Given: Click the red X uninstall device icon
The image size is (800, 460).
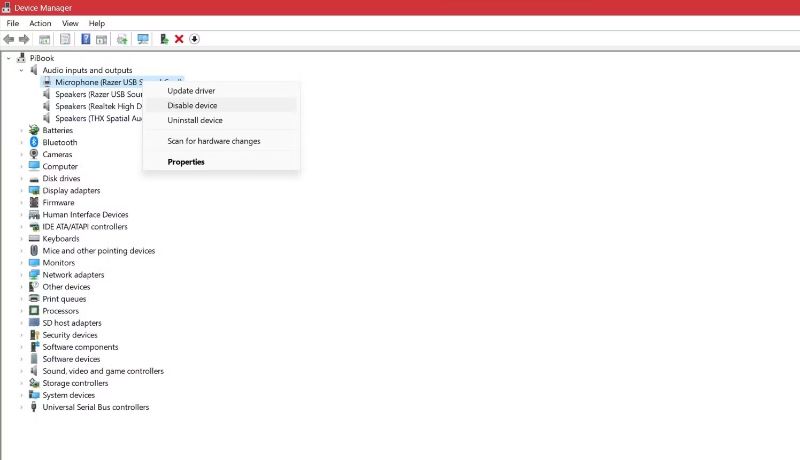Looking at the screenshot, I should click(179, 39).
